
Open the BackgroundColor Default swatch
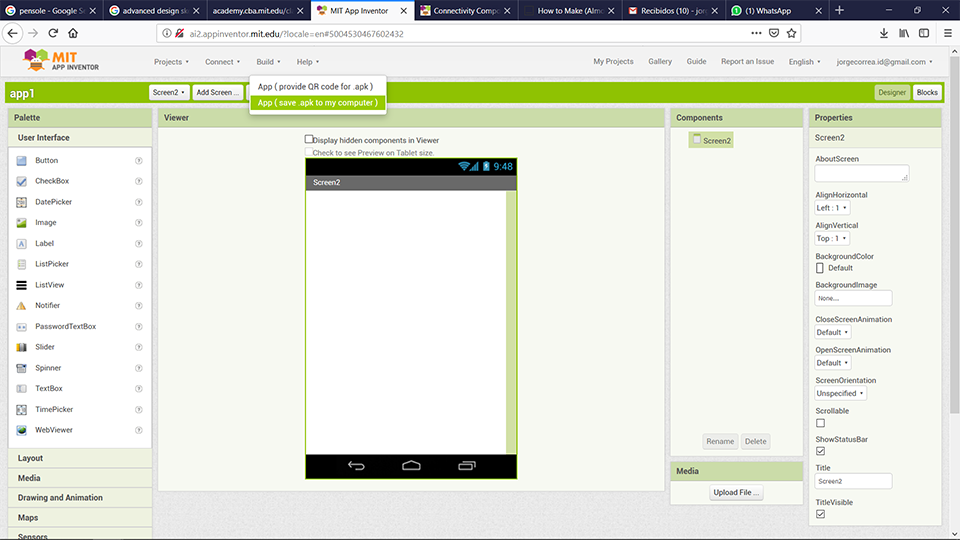(820, 268)
